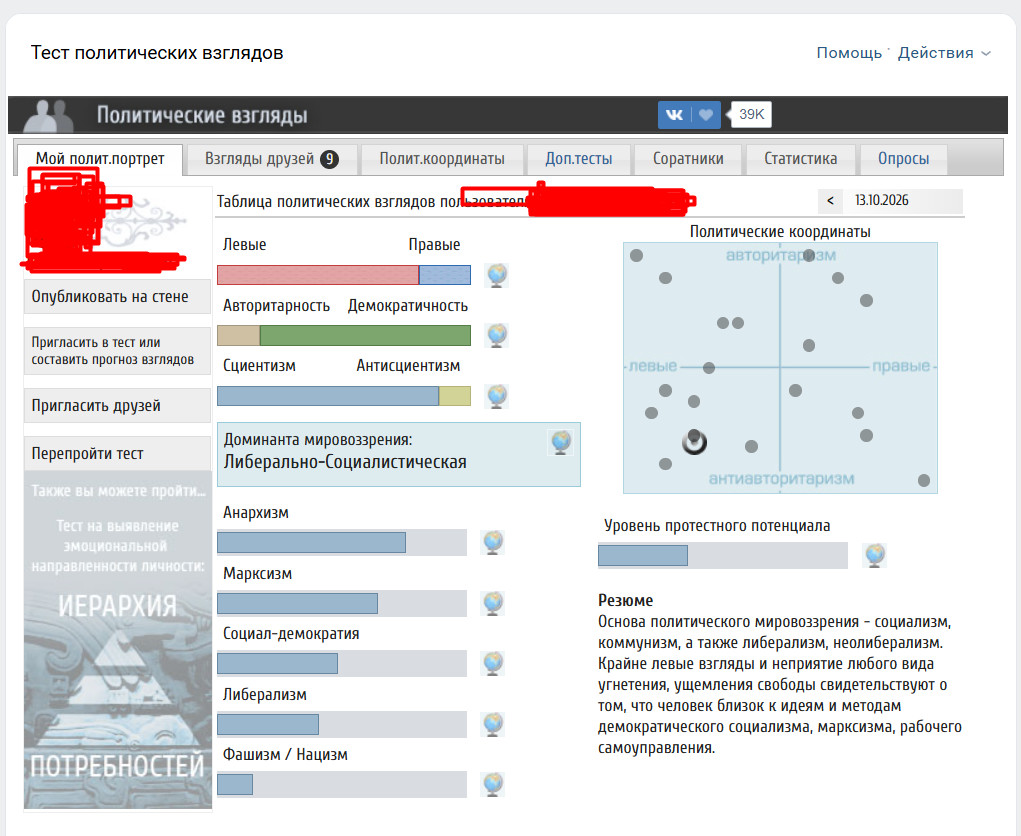Image resolution: width=1021 pixels, height=836 pixels.
Task: Switch to the Взгляды друзей tab
Action: pos(272,159)
